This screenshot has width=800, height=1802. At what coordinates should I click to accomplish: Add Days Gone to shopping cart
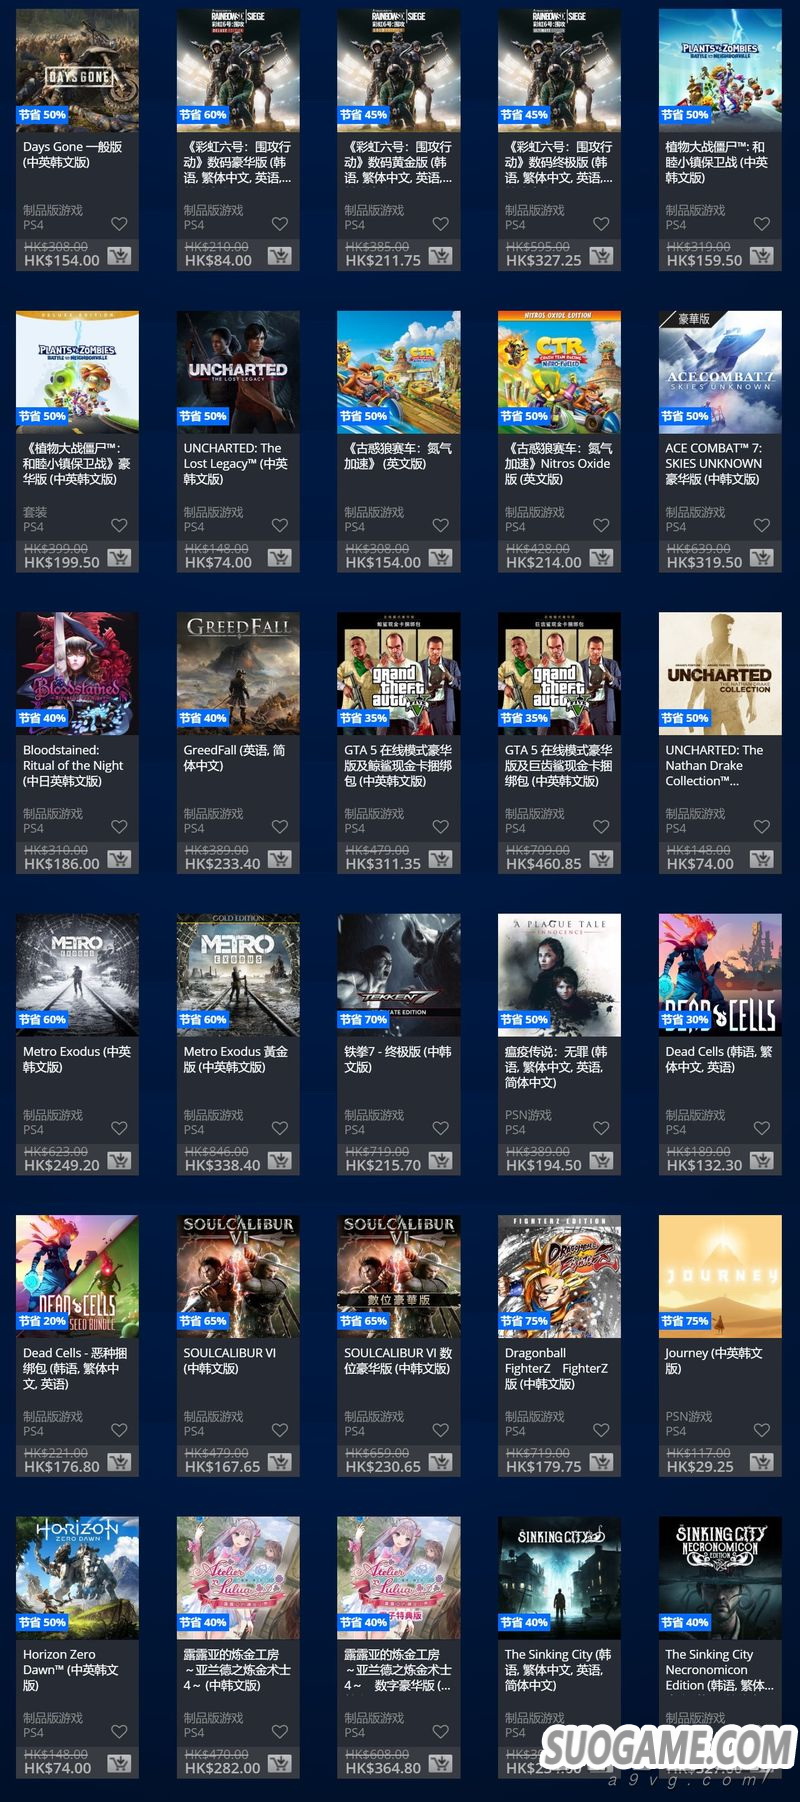119,257
